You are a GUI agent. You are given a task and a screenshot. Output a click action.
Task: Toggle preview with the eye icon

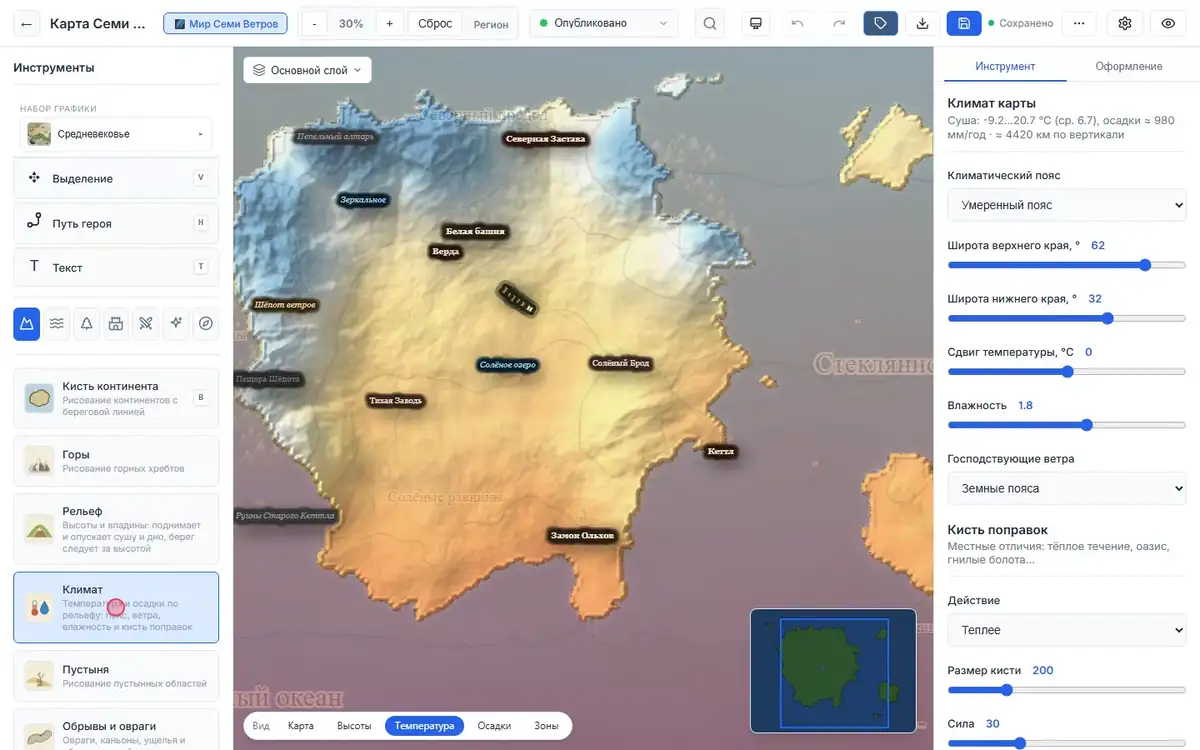[x=1168, y=23]
